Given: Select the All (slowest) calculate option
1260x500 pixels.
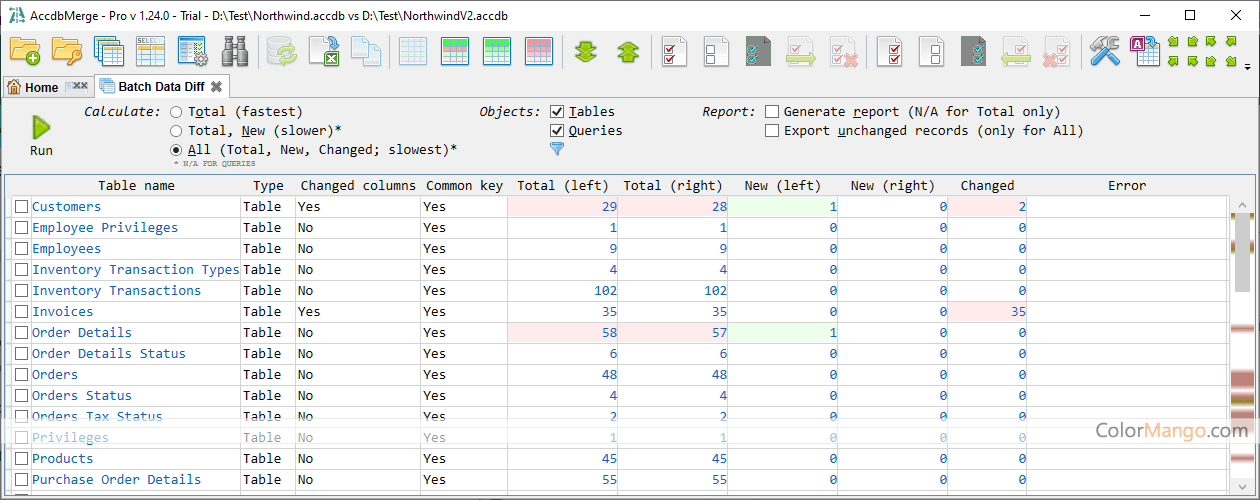Looking at the screenshot, I should (x=176, y=150).
